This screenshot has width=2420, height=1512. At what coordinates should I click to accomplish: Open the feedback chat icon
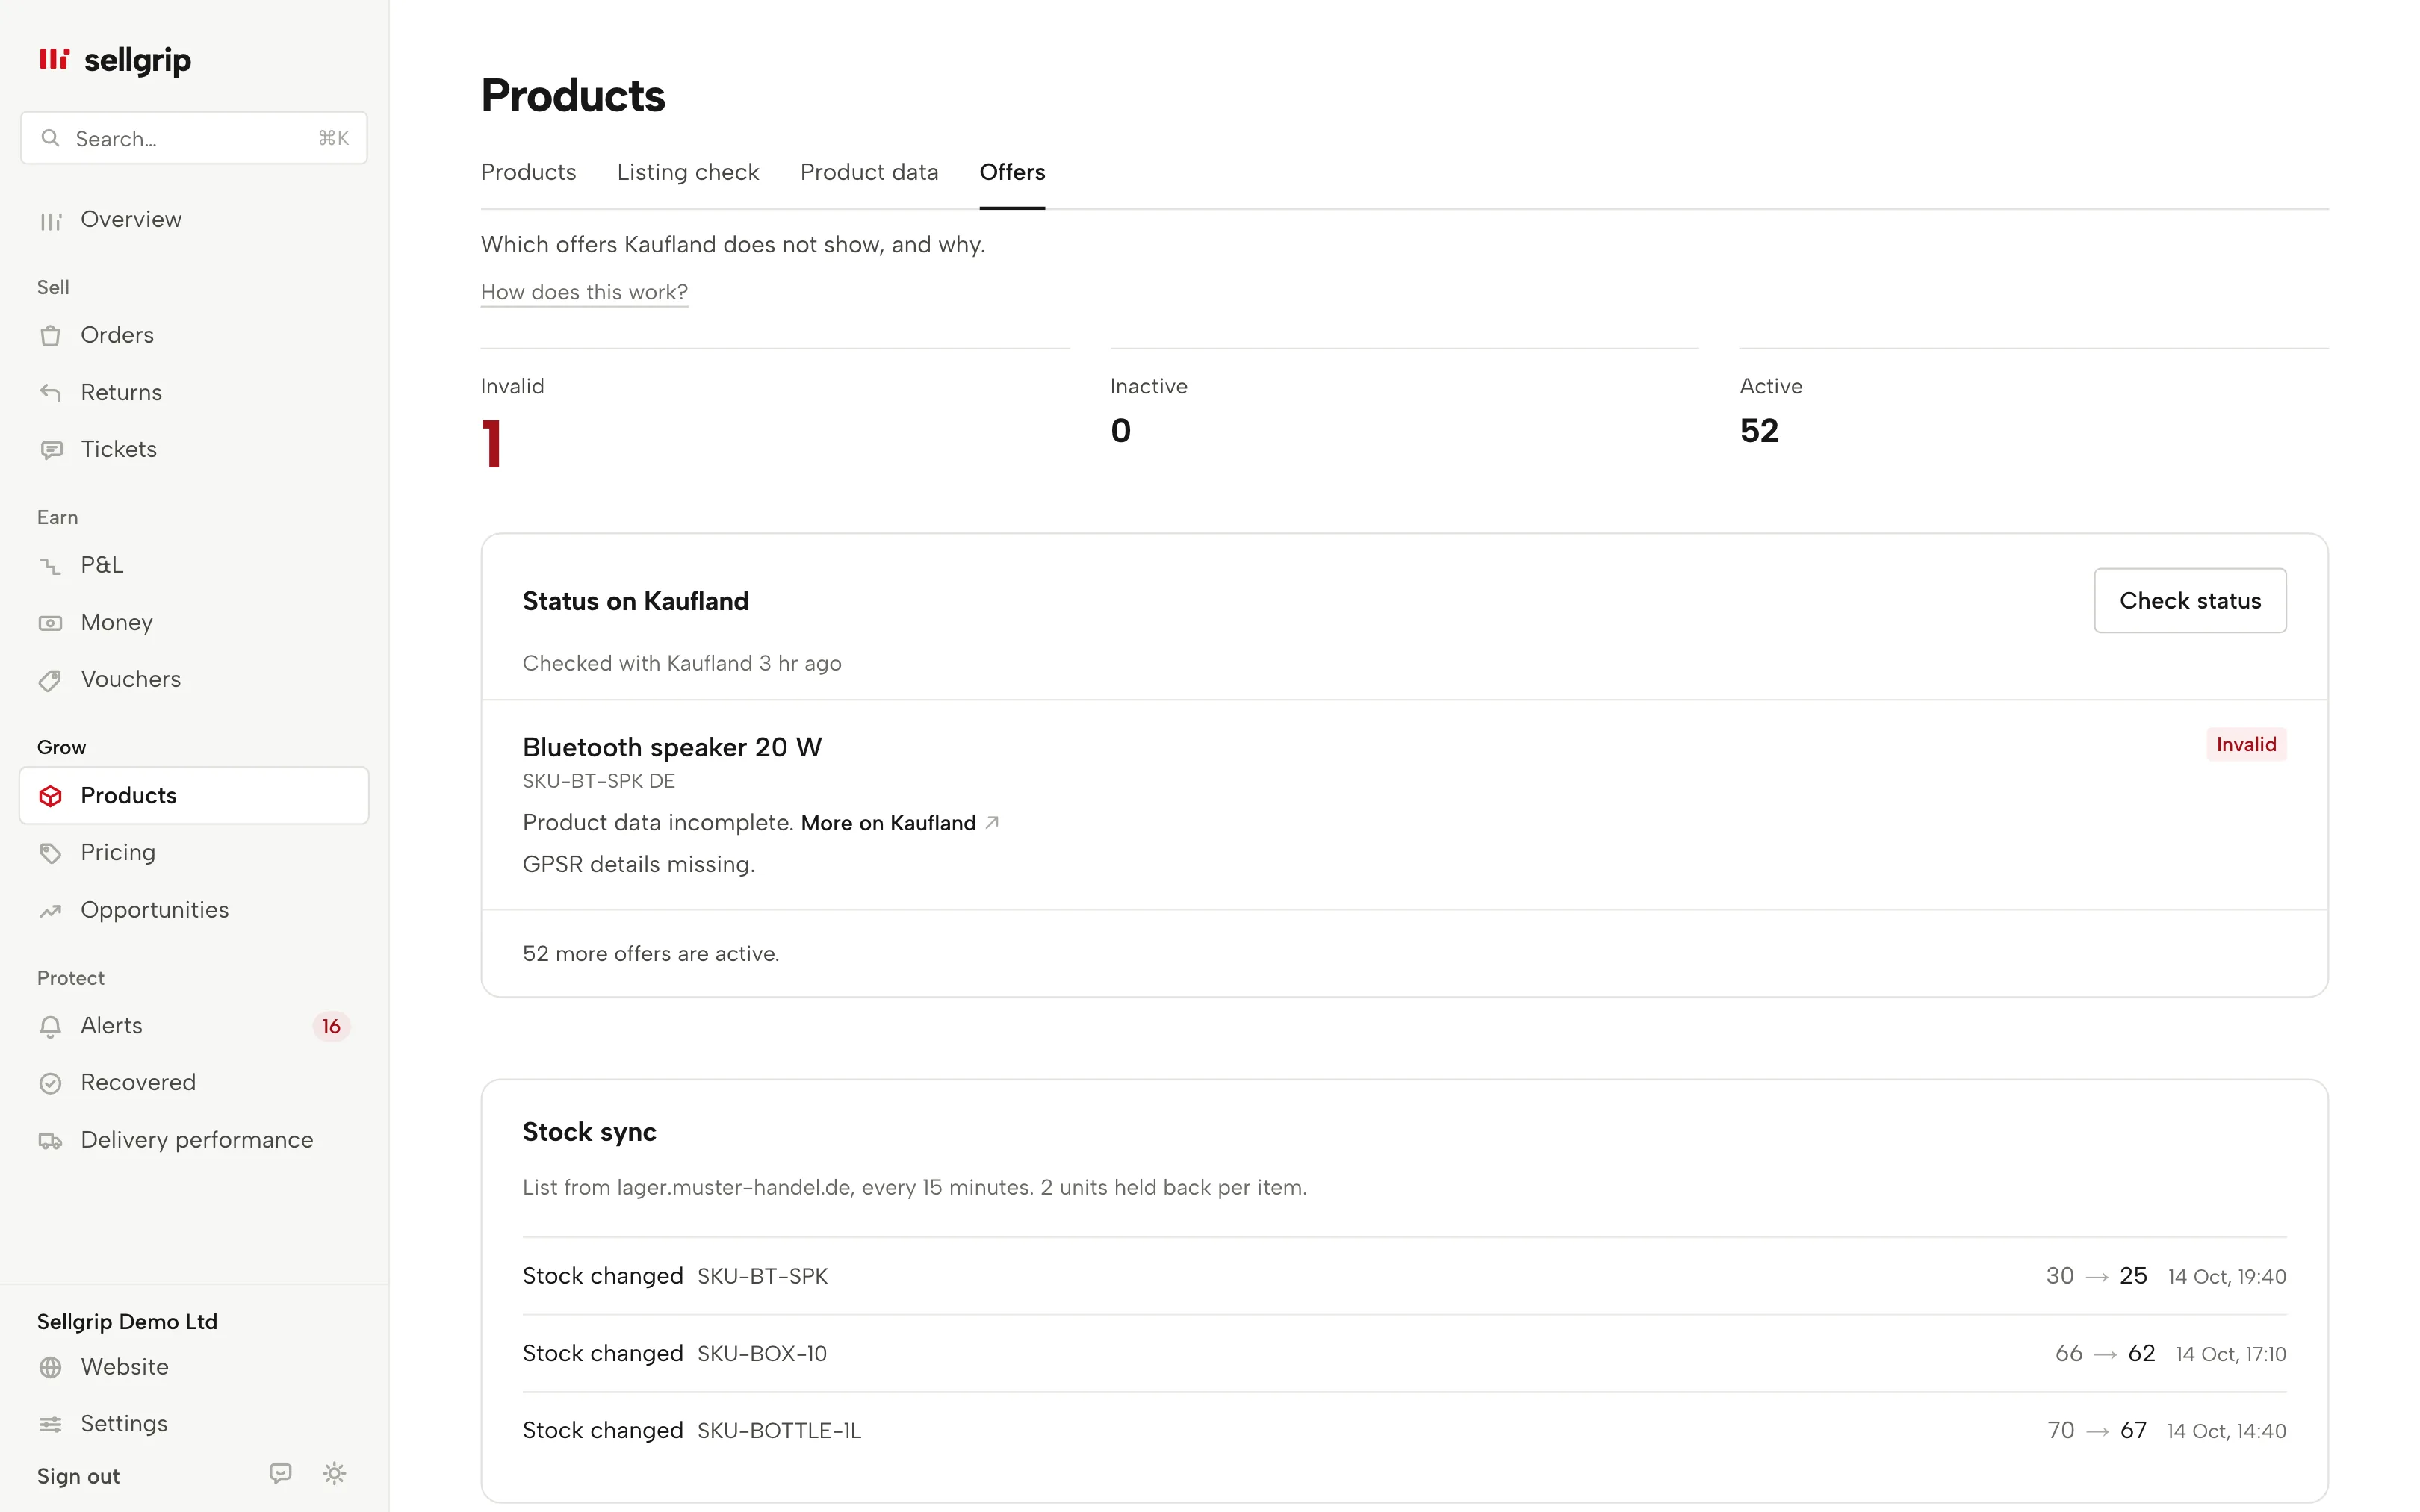point(281,1473)
